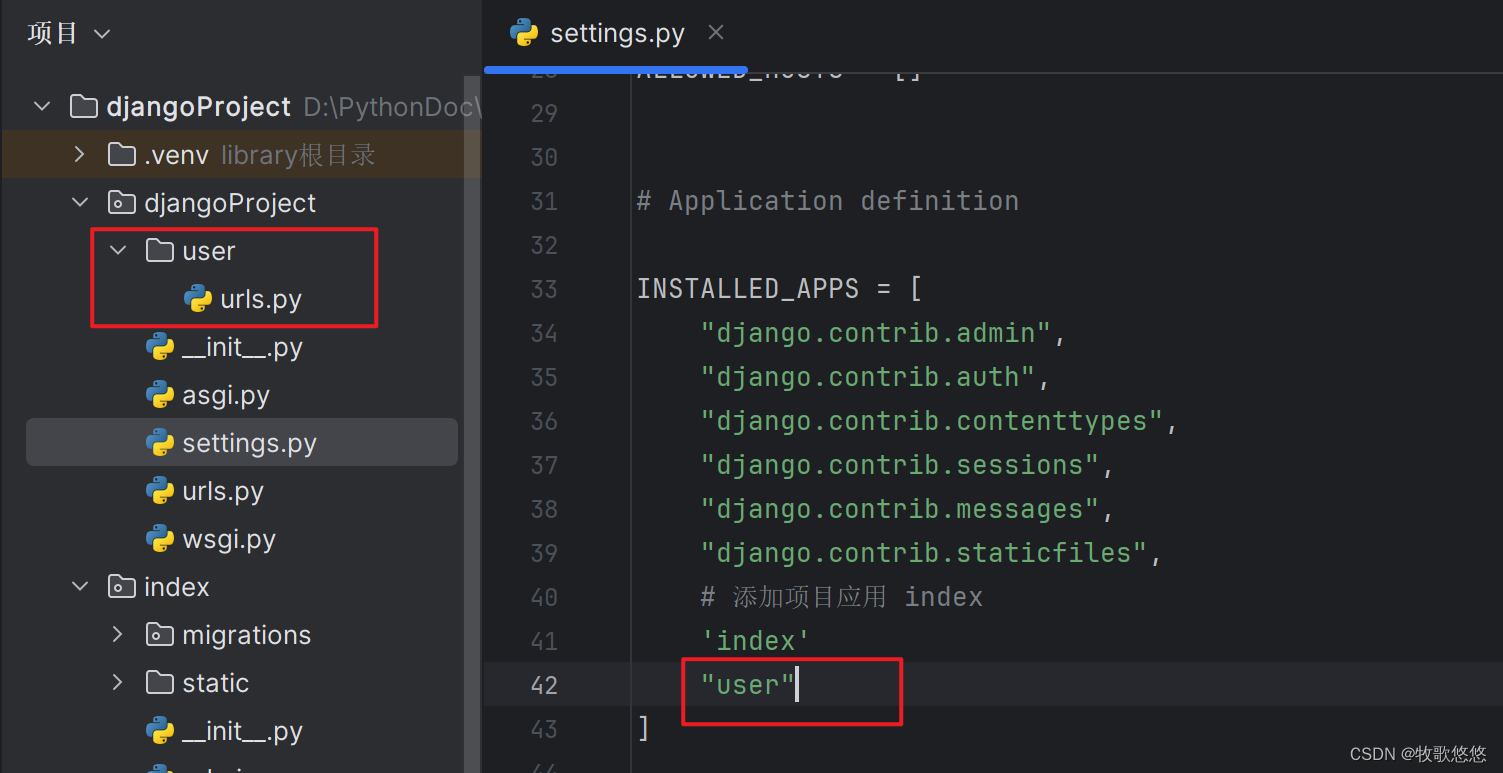Click the 添加项目应用 index comment
Viewport: 1503px width, 773px height.
pos(842,597)
